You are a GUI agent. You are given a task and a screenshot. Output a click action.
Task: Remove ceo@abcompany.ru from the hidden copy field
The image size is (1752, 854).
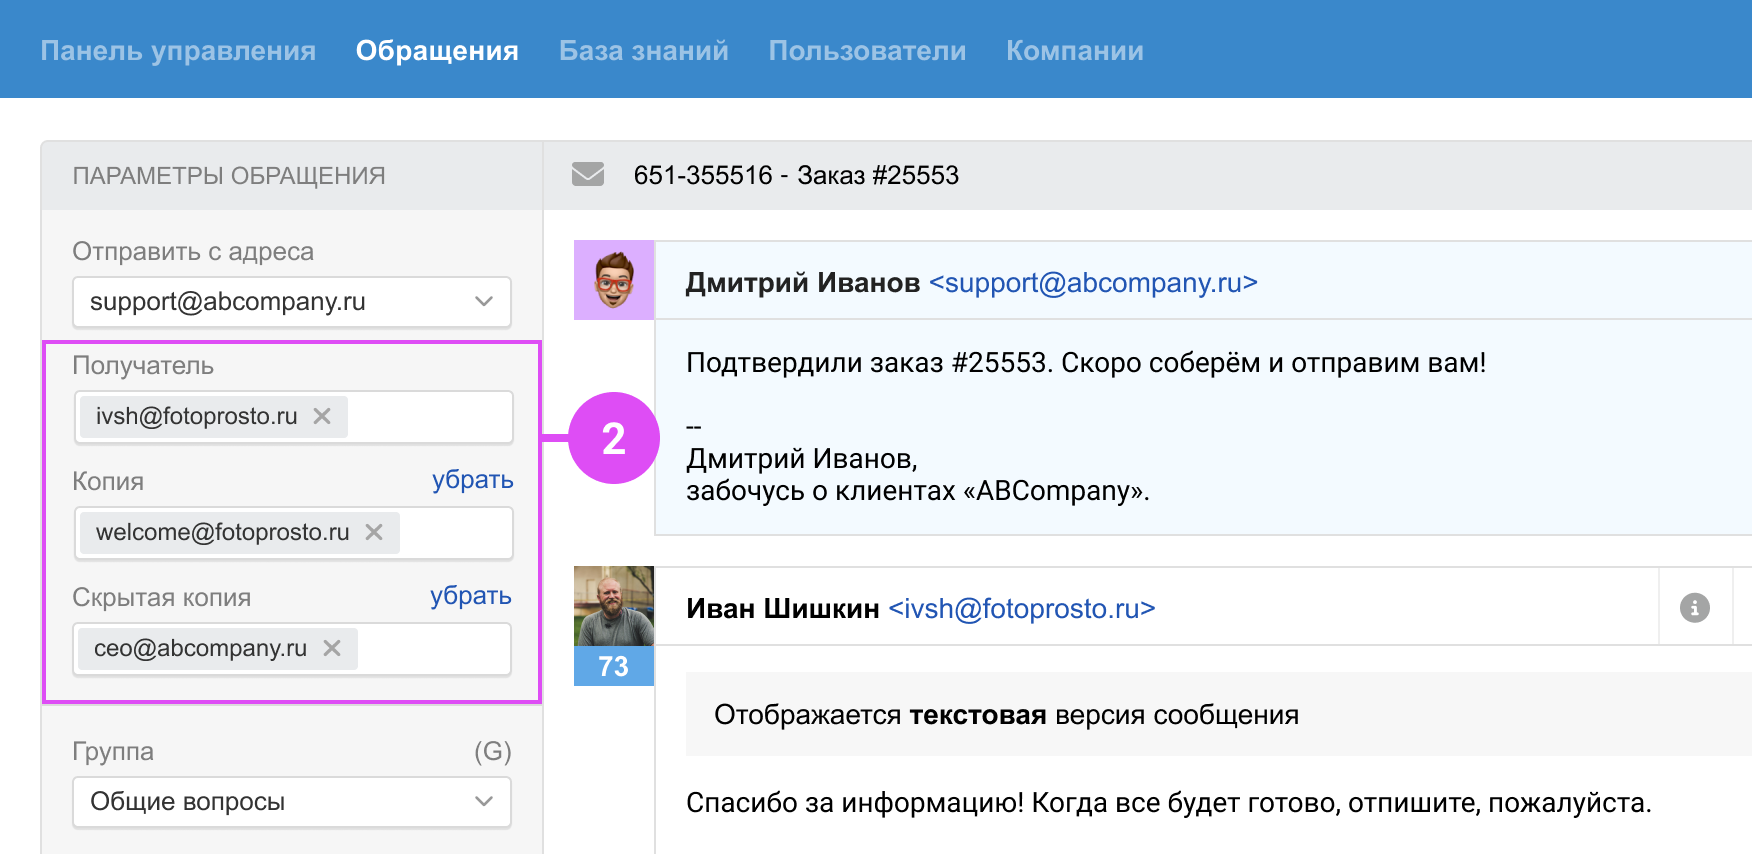point(332,648)
